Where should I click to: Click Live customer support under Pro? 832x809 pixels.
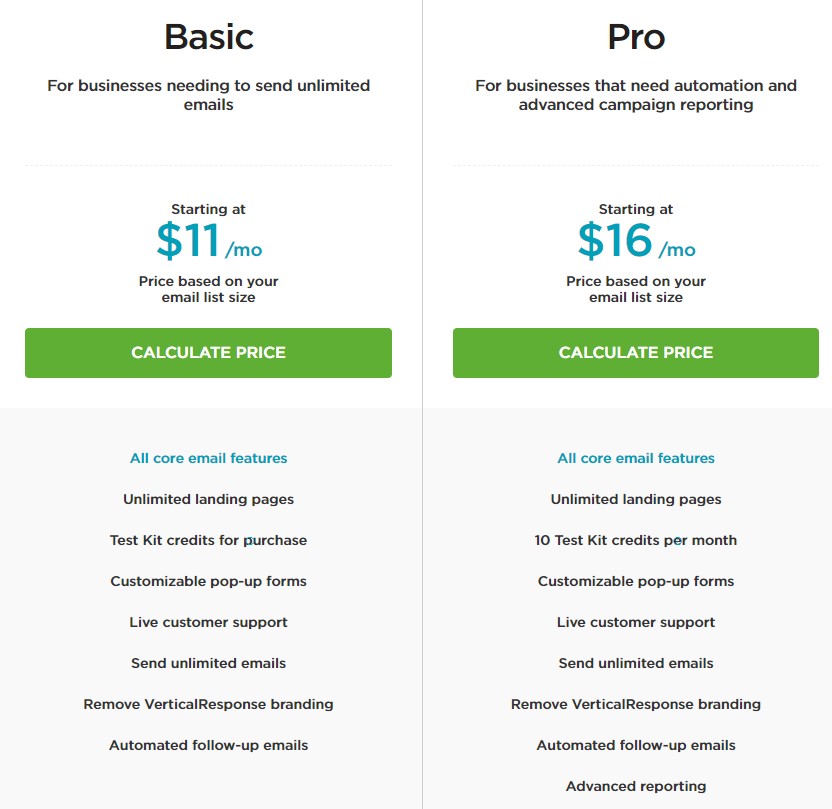point(636,622)
